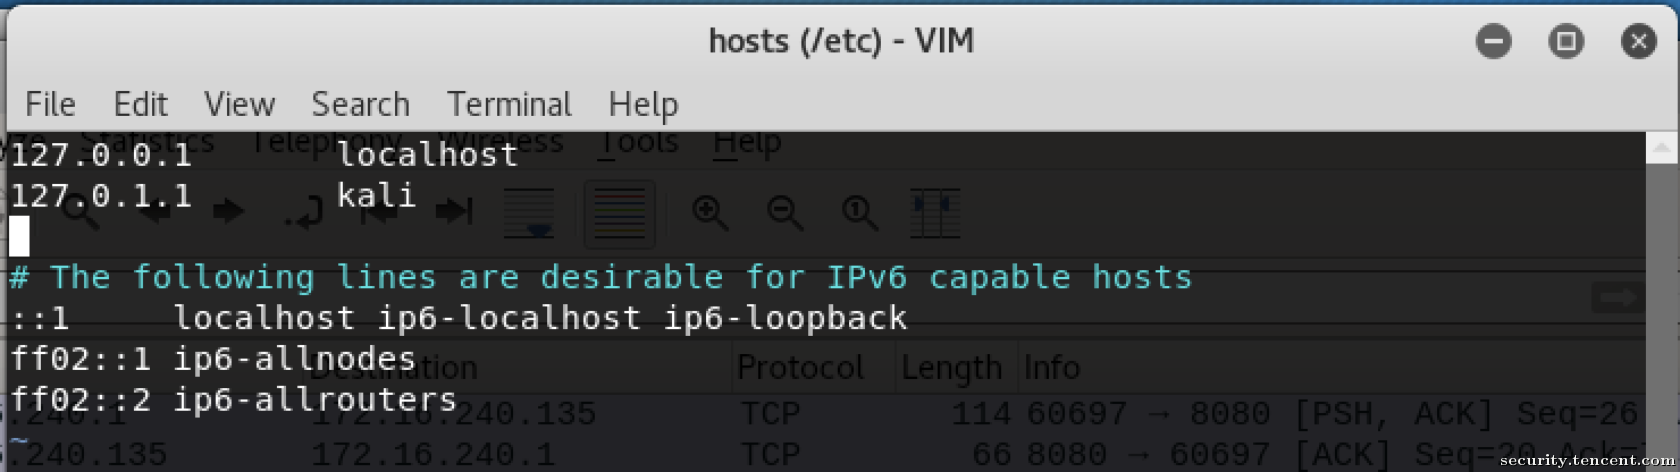Click the scrollbar up arrow
The image size is (1680, 472).
tap(1661, 149)
